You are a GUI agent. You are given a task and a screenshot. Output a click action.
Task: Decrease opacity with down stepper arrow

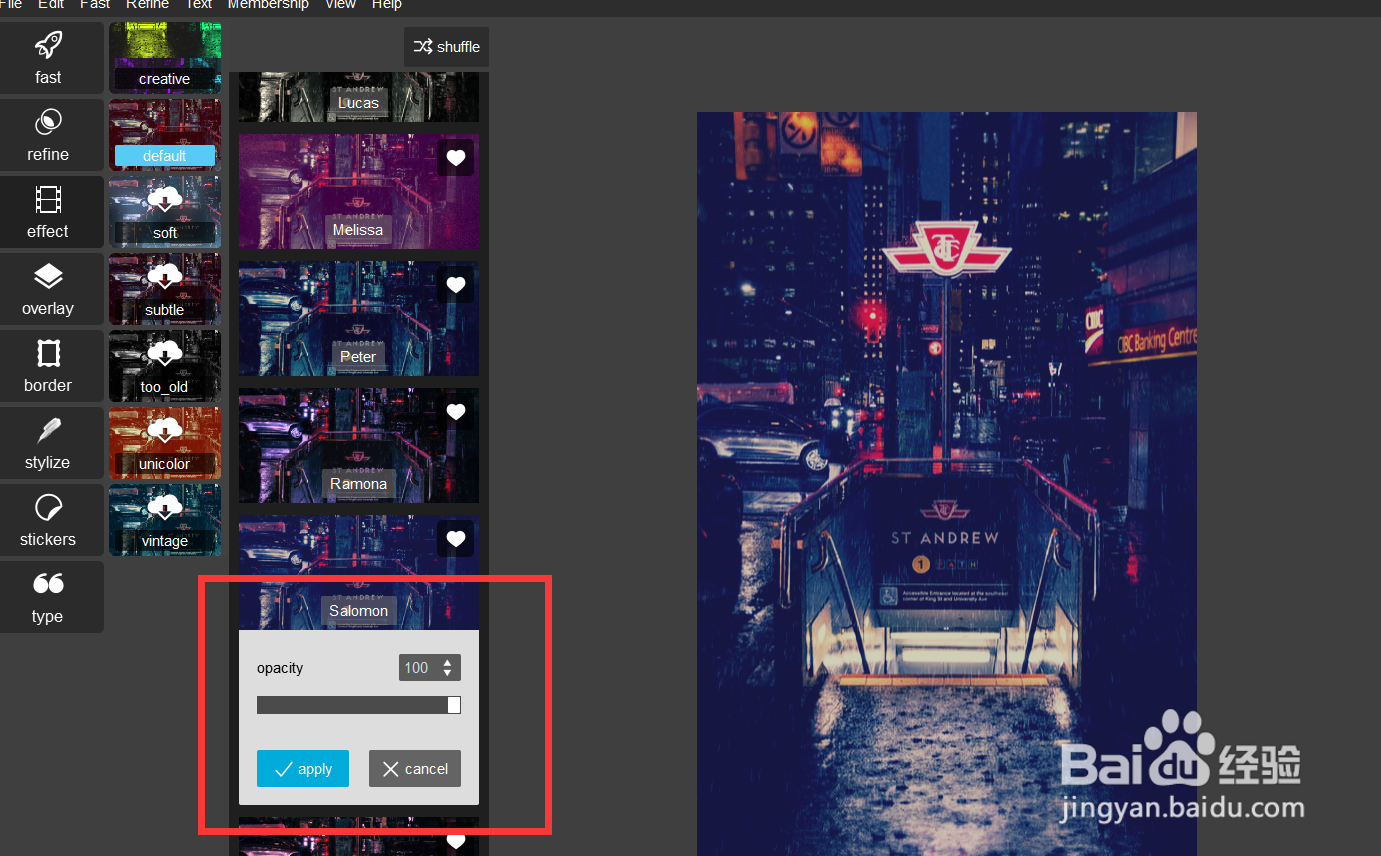447,673
